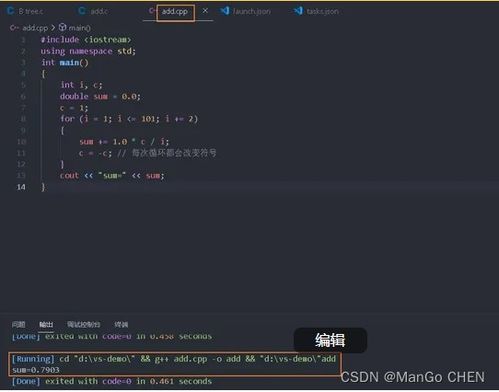This screenshot has height=392, width=499.
Task: Close the add.cpp editor tab
Action: click(x=205, y=11)
